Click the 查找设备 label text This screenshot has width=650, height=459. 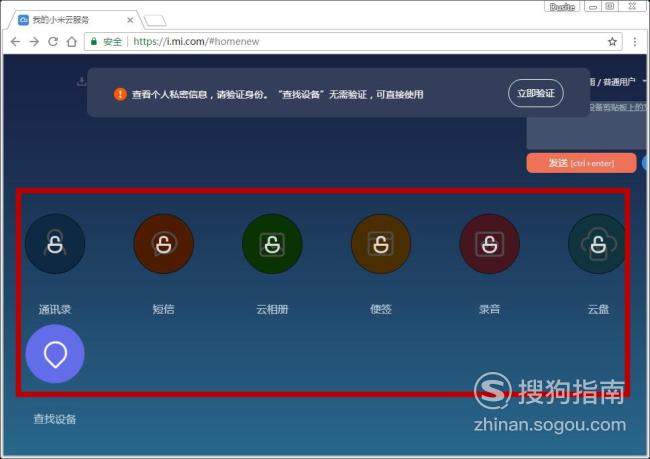tap(55, 419)
